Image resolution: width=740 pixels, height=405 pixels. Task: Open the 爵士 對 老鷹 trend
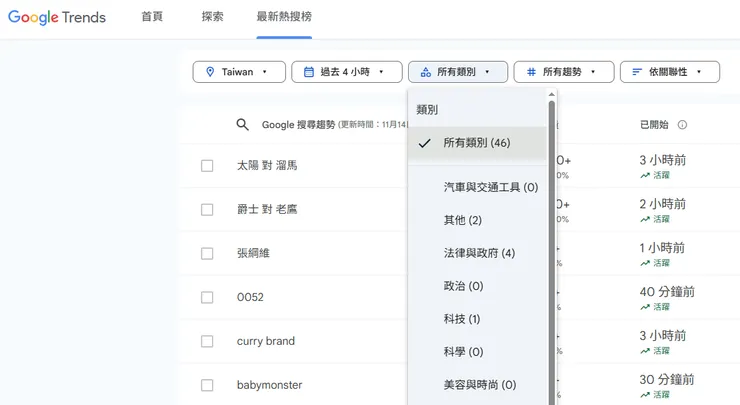(x=267, y=210)
